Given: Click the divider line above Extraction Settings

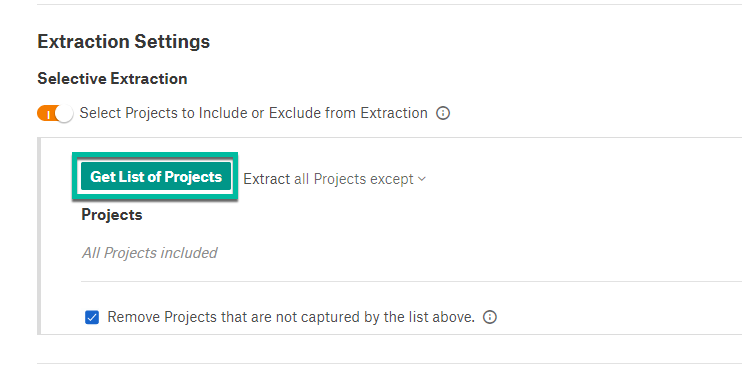Looking at the screenshot, I should coord(389,5).
